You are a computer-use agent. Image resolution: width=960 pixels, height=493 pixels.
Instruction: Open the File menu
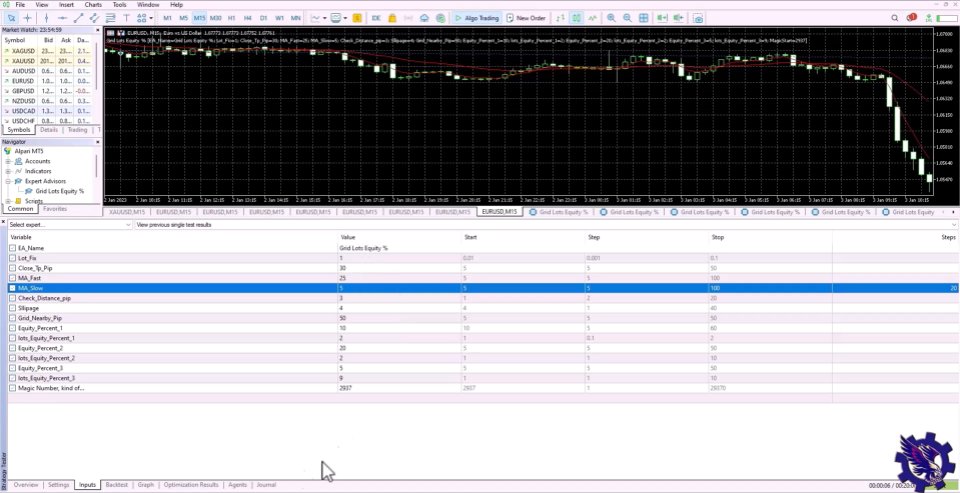tap(20, 4)
